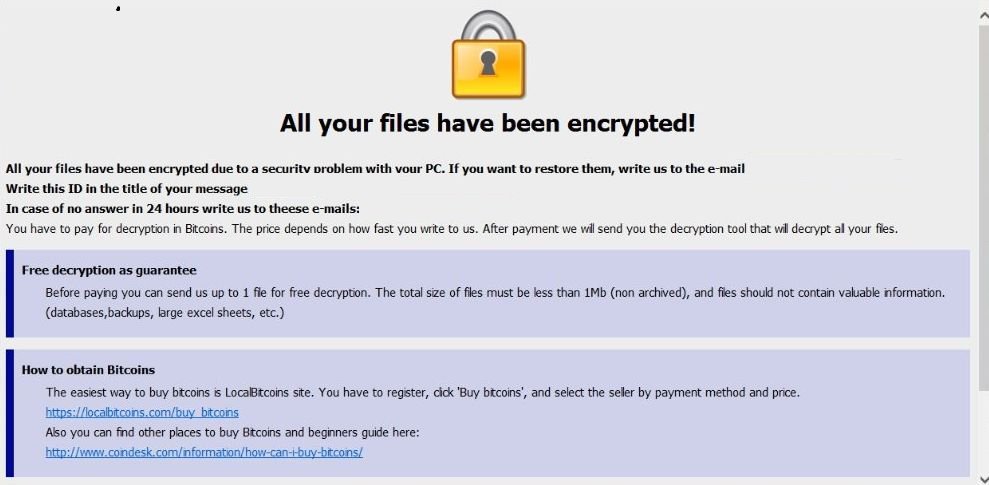Open the localbitcoins.com buy bitcoins link
Image resolution: width=989 pixels, height=485 pixels.
point(142,412)
